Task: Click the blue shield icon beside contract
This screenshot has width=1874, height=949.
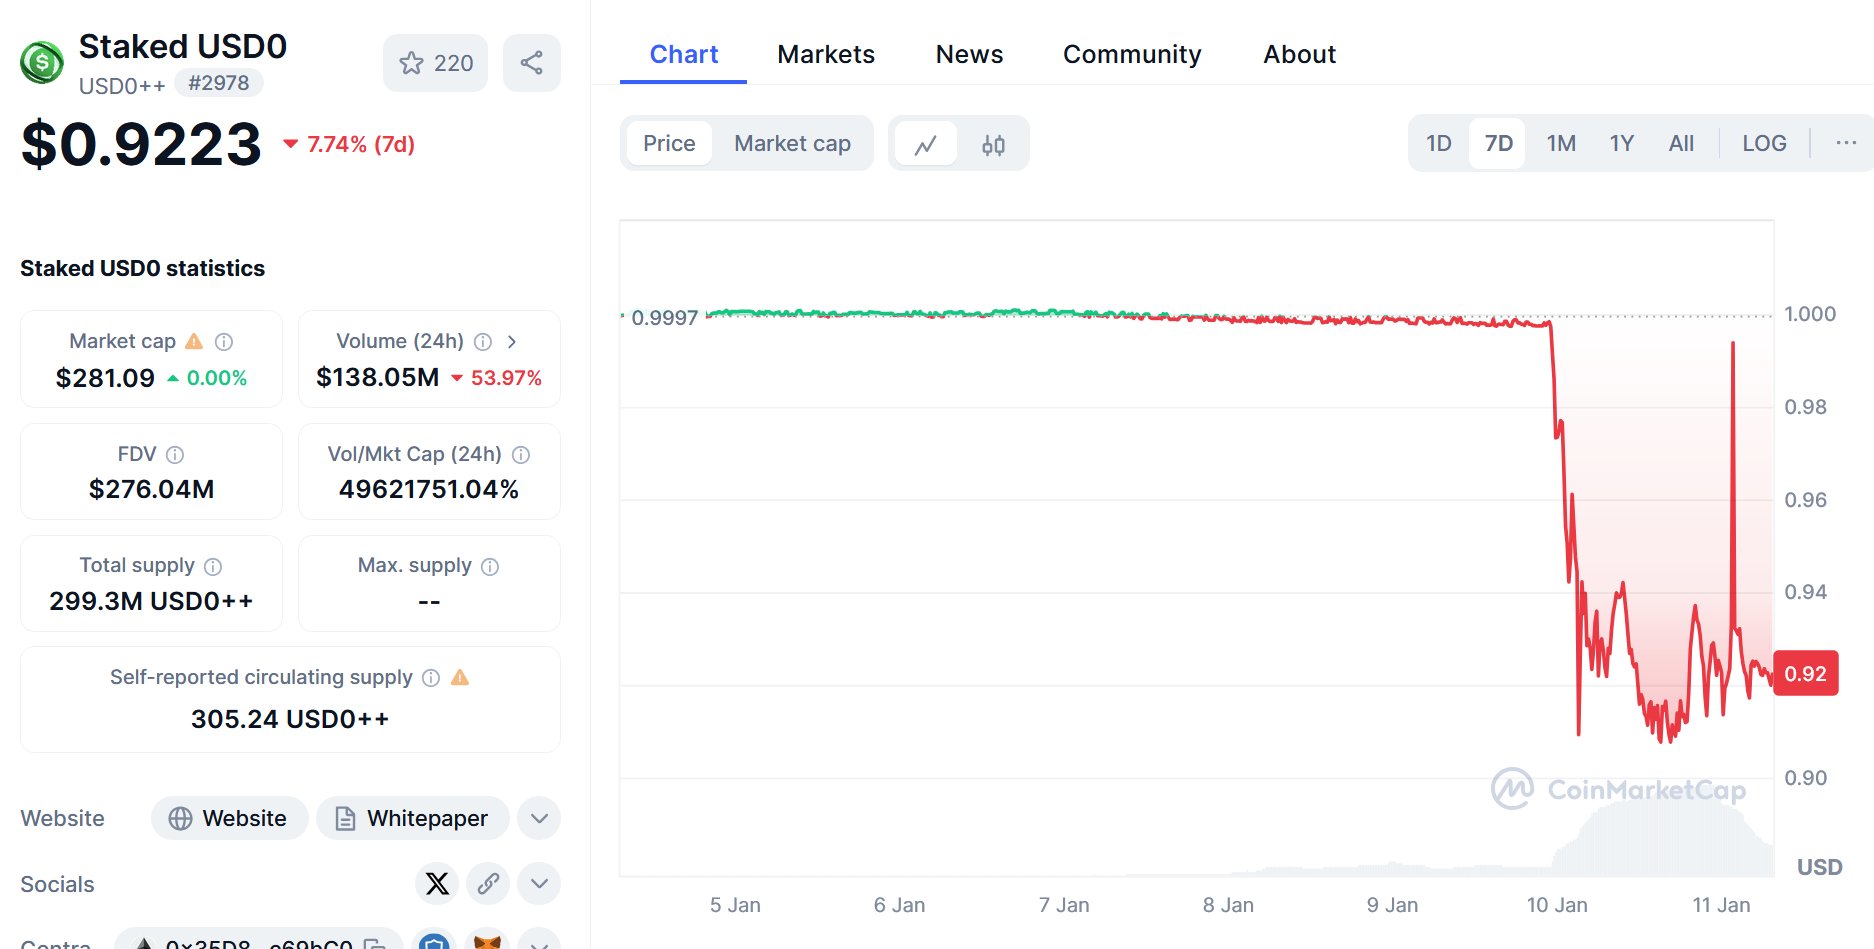Action: [x=434, y=942]
